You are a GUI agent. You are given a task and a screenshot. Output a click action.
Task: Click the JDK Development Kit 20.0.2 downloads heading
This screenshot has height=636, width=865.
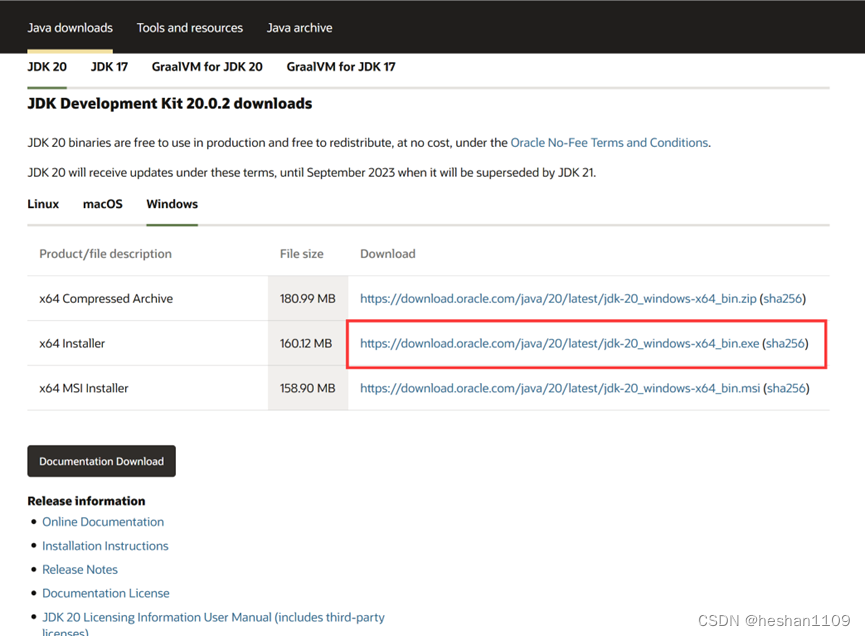[x=170, y=104]
